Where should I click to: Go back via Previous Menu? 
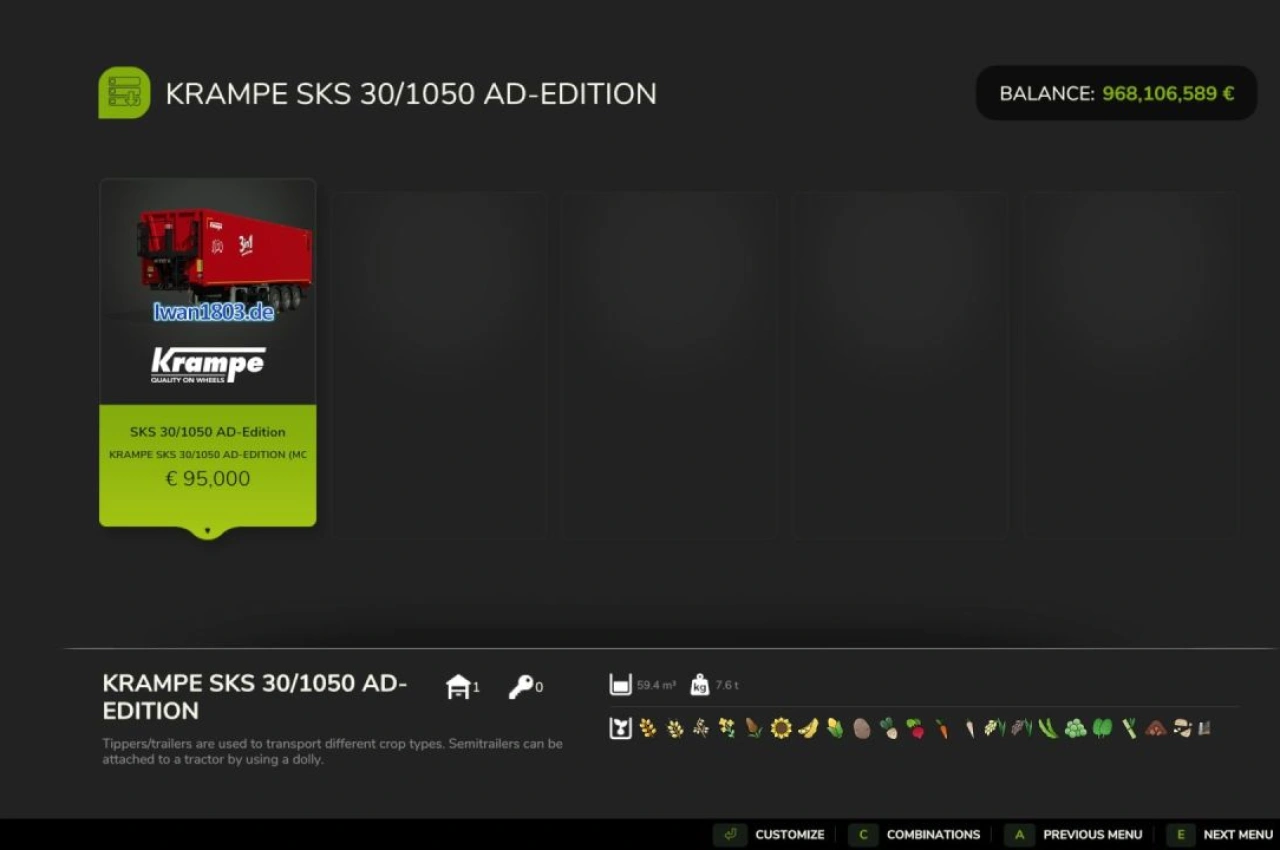point(1090,834)
